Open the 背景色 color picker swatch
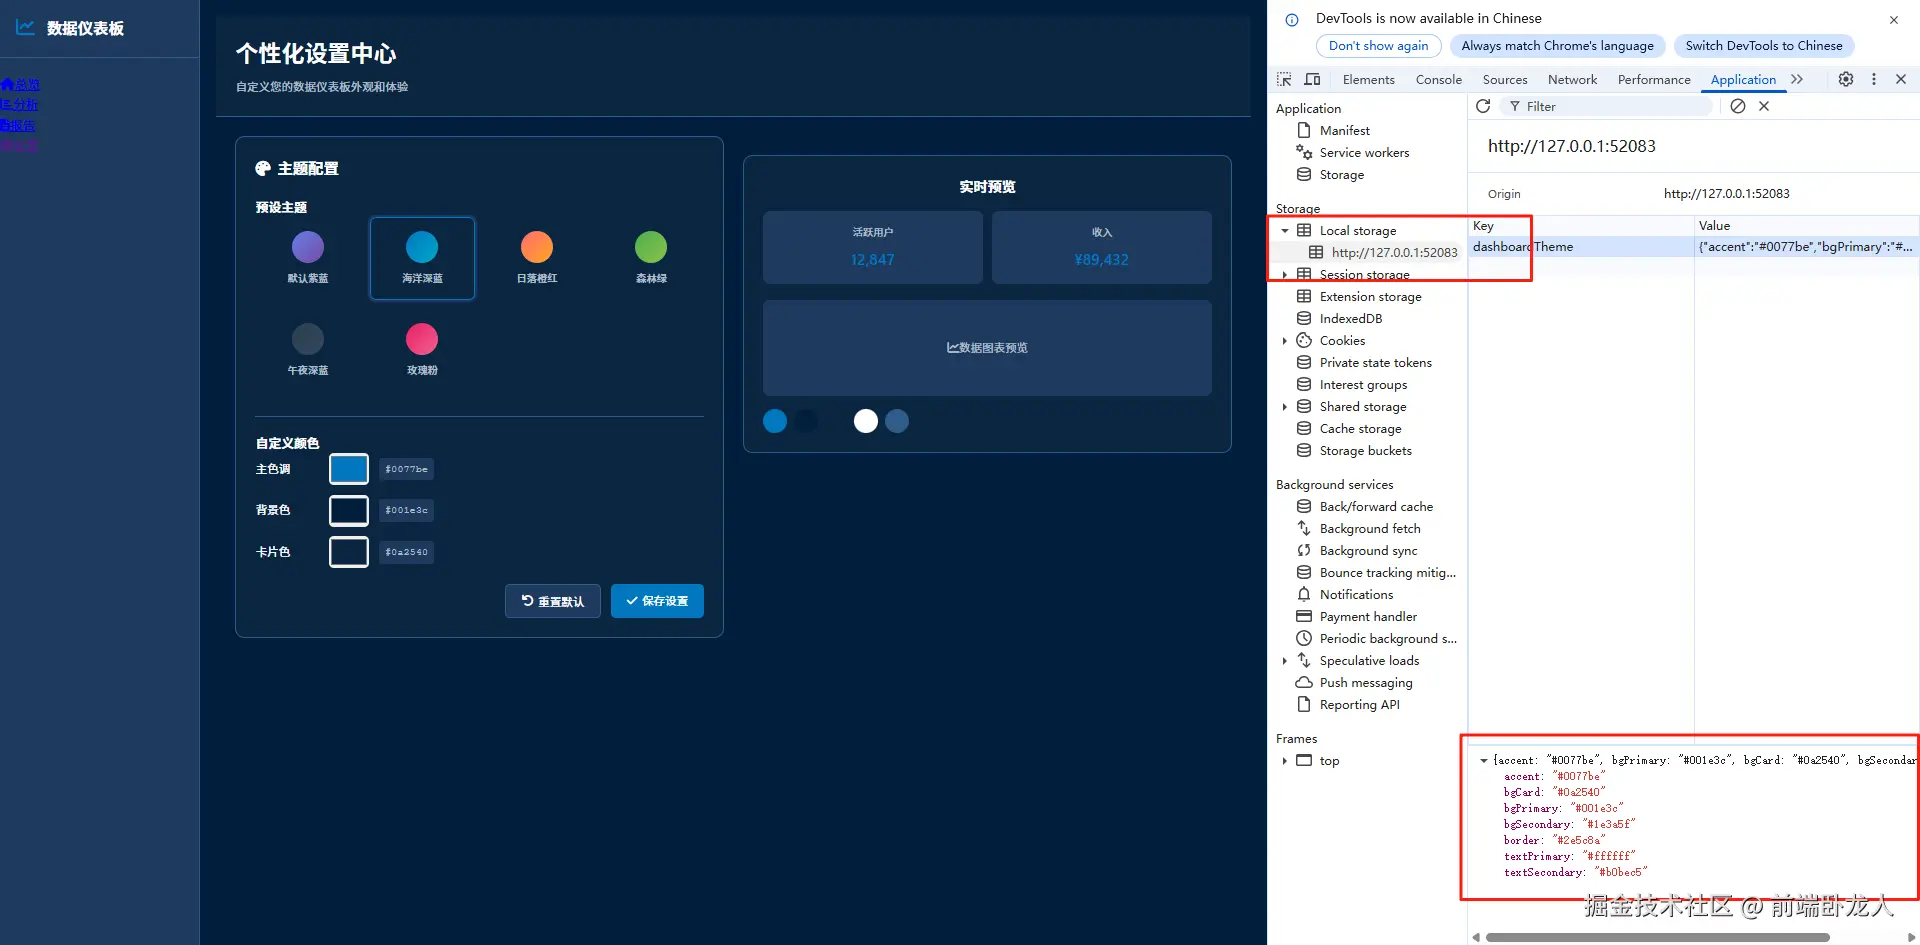This screenshot has width=1920, height=945. pyautogui.click(x=349, y=510)
